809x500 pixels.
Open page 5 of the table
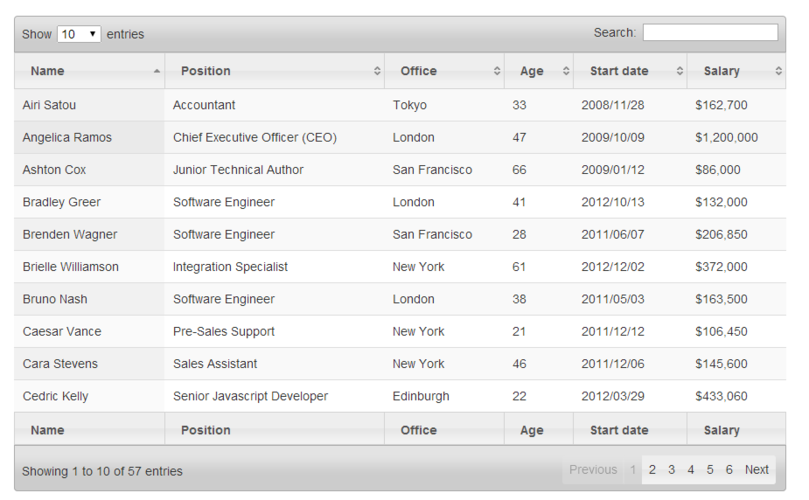(710, 470)
